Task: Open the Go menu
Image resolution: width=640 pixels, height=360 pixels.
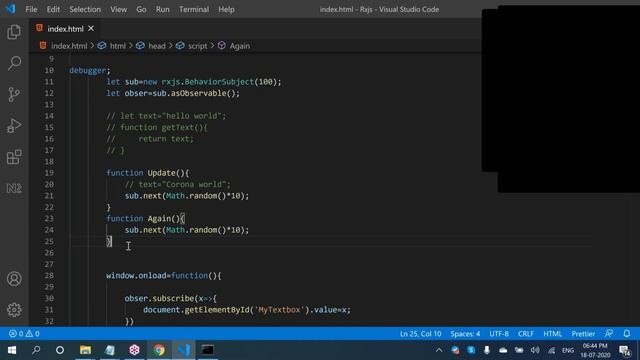Action: [141, 9]
